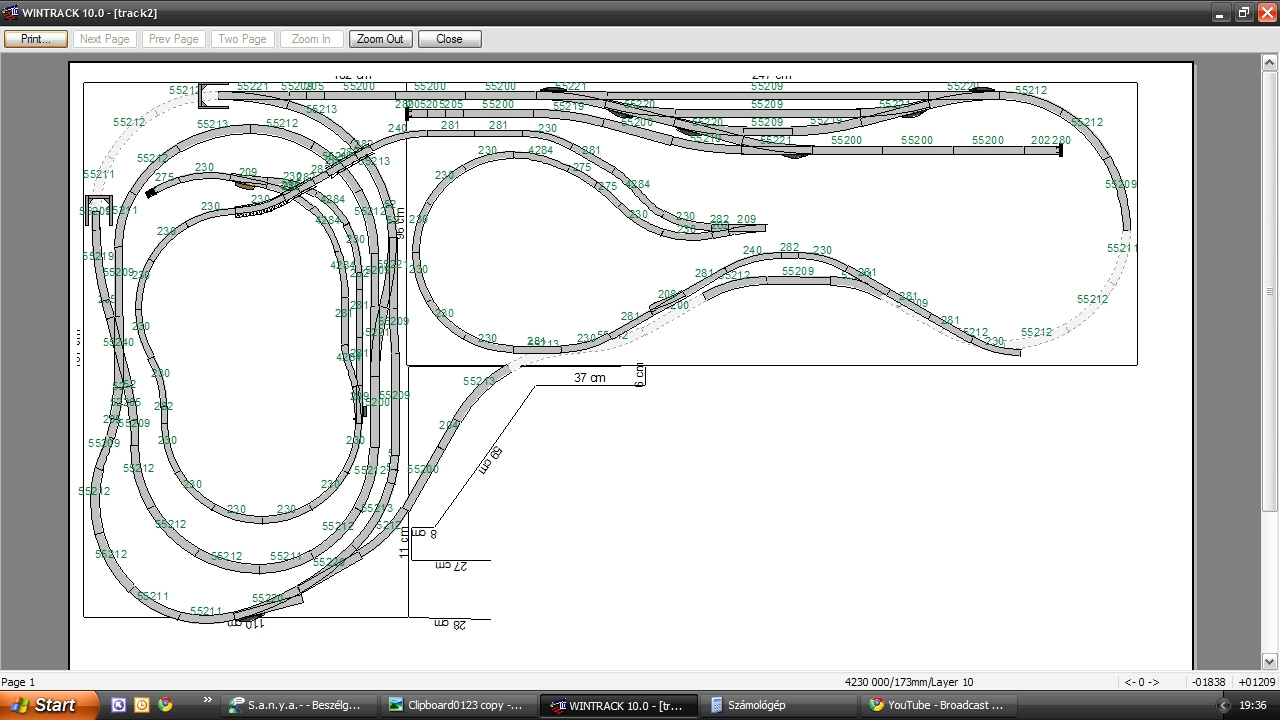
Task: Click the greyed Two Page button
Action: coord(243,39)
